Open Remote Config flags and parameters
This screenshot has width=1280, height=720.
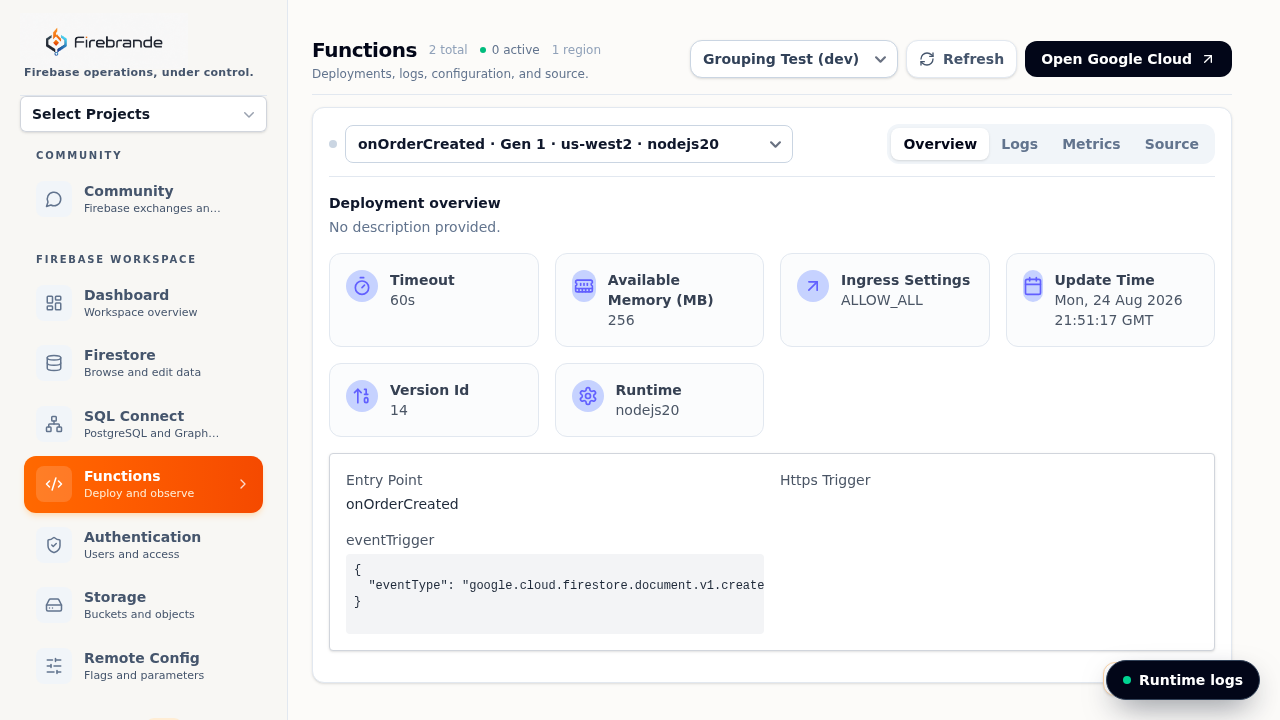[143, 666]
